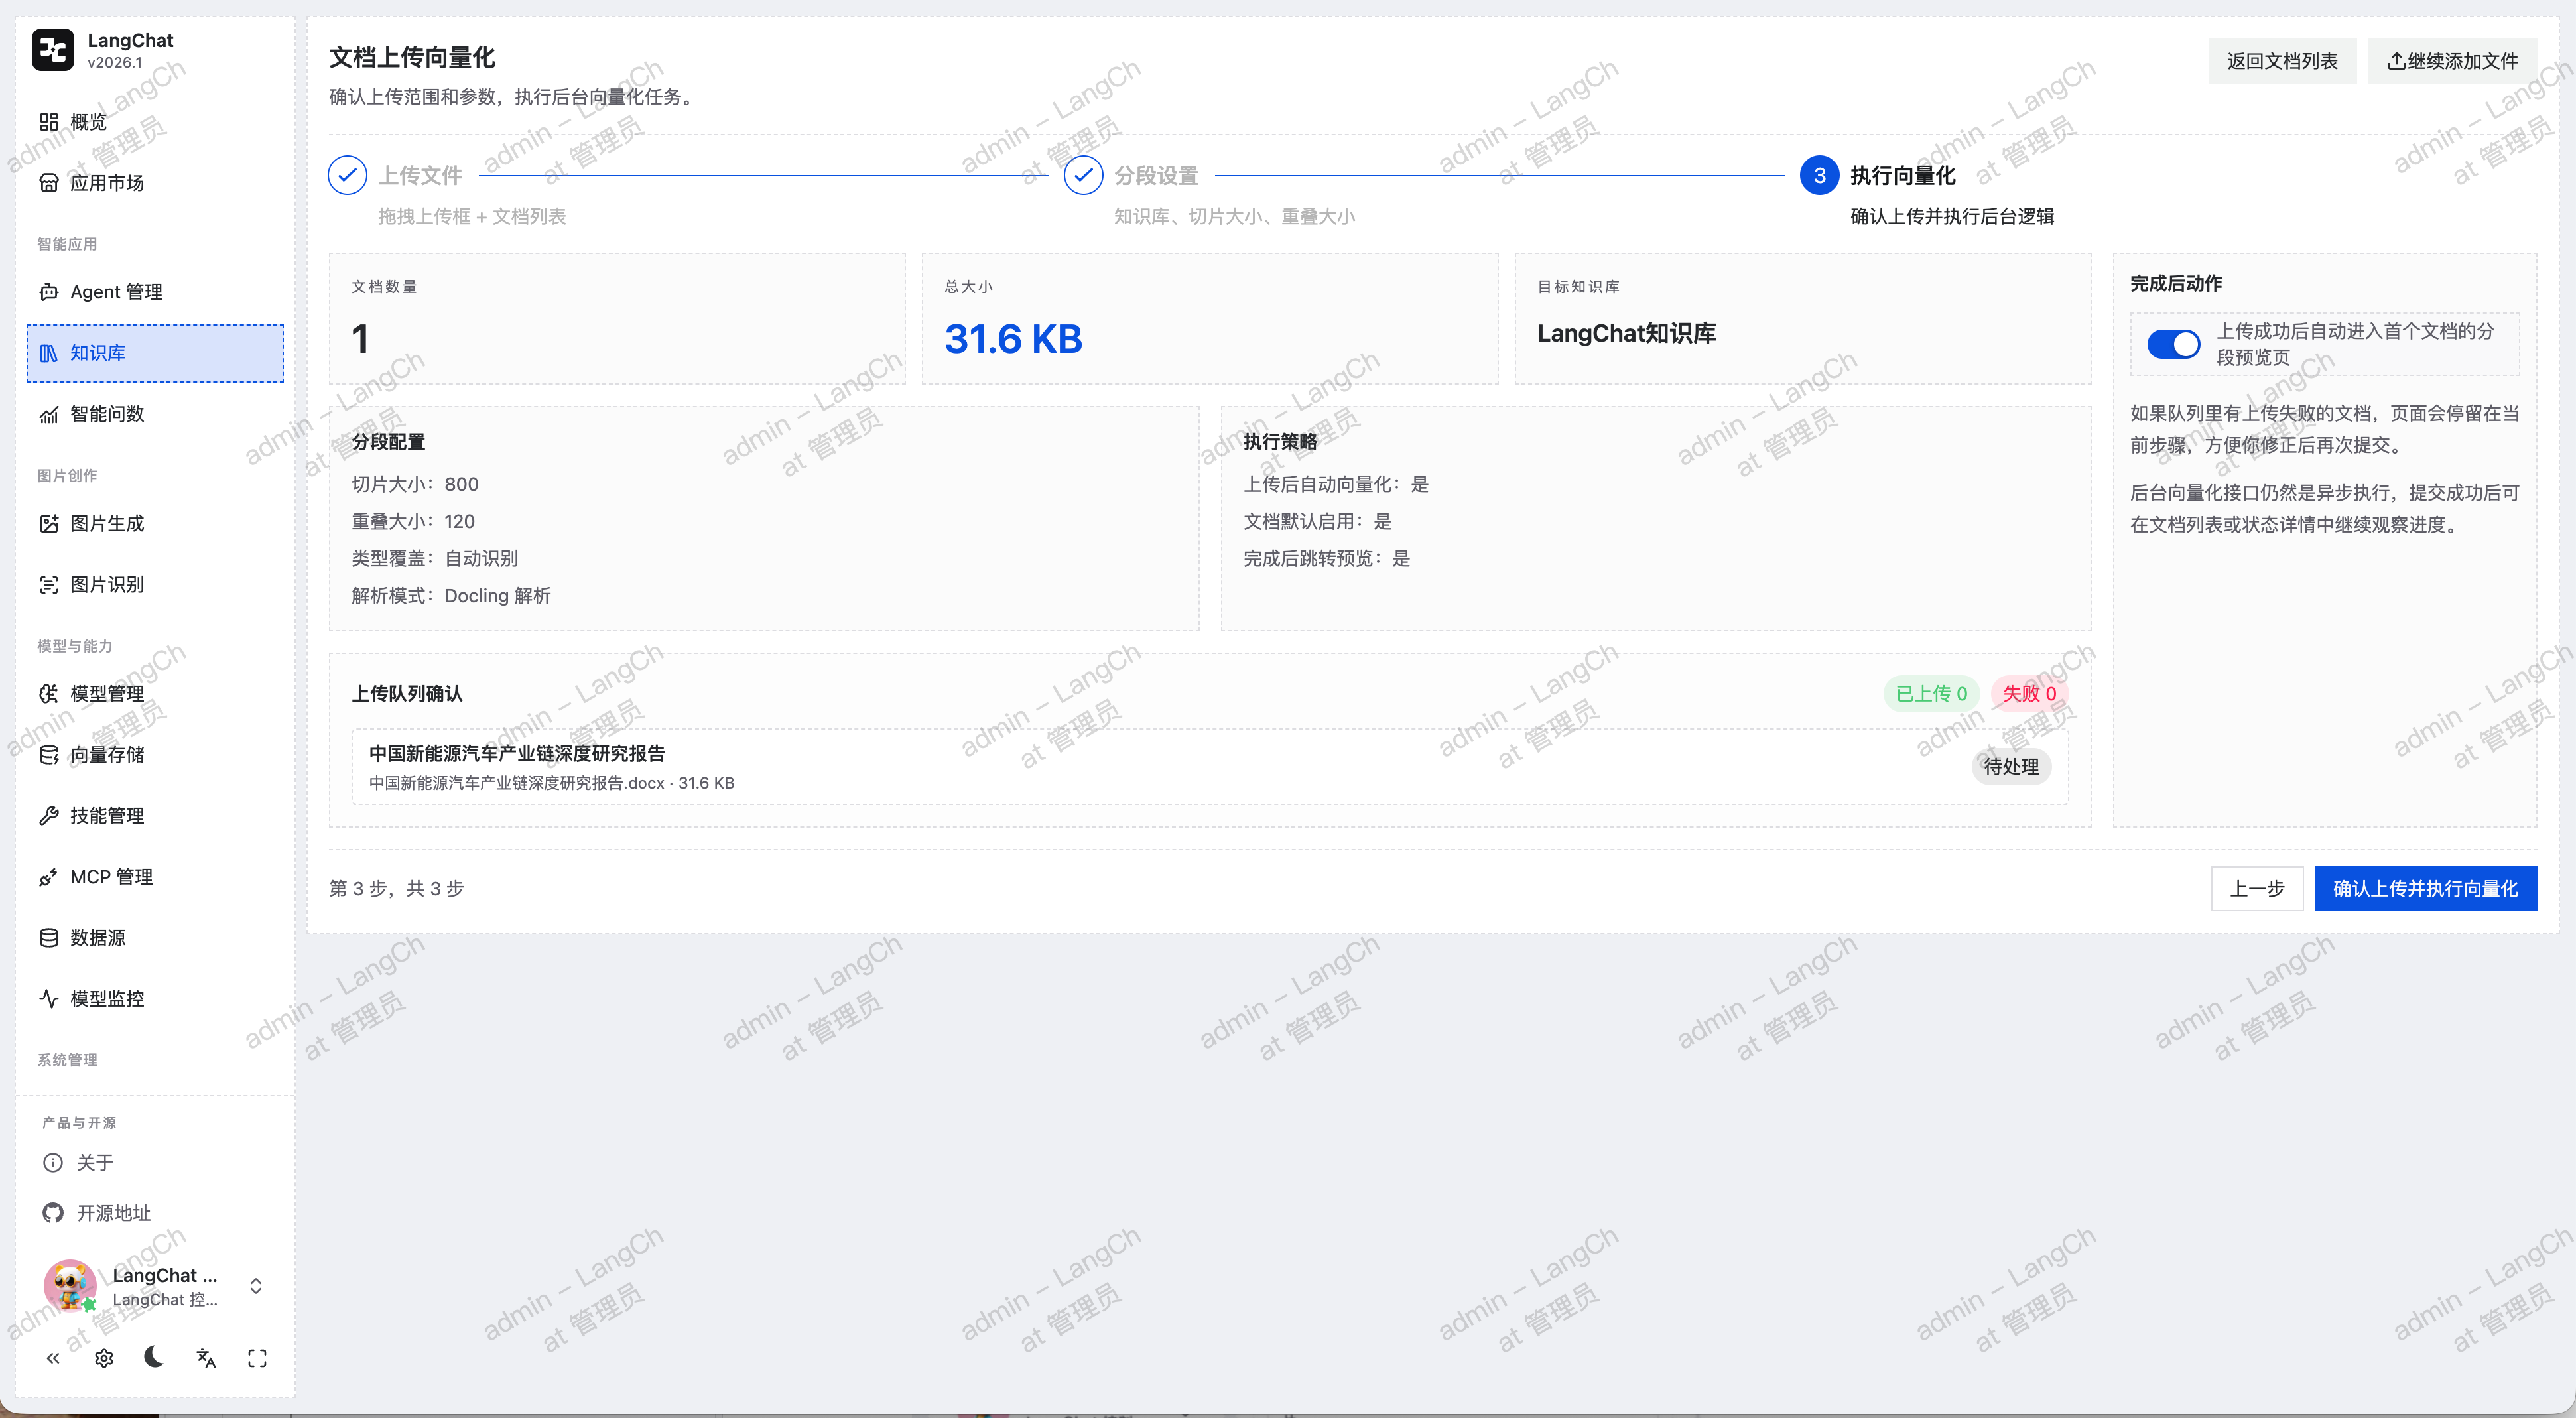
Task: Go back with 上一步 button
Action: click(x=2257, y=889)
